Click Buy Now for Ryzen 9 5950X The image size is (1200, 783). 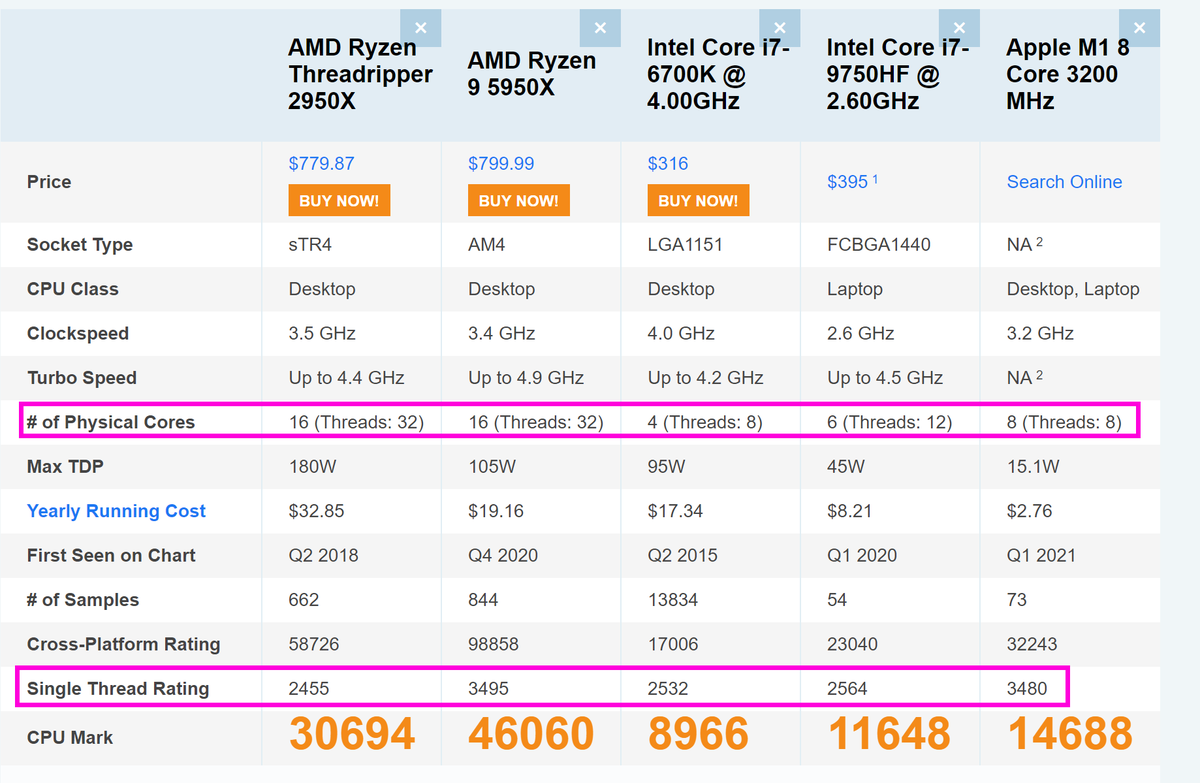click(518, 200)
